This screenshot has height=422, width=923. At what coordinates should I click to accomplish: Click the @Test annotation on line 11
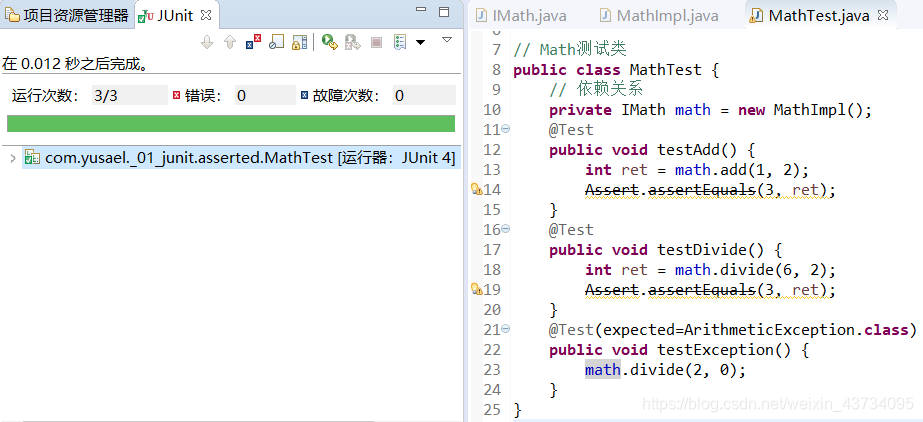[x=571, y=130]
